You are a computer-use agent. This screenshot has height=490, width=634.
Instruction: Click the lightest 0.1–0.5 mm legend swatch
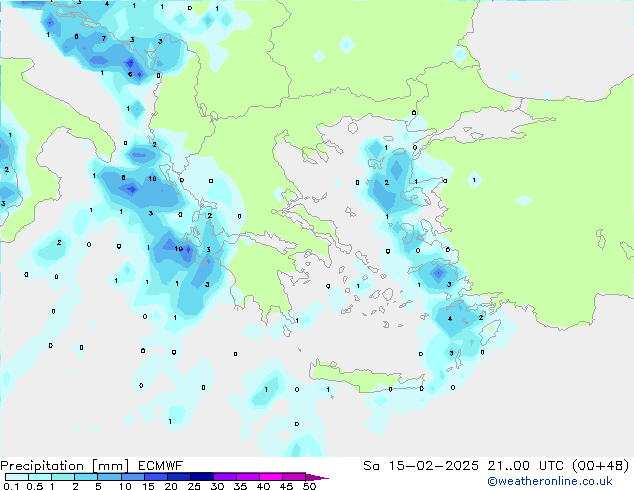pyautogui.click(x=17, y=477)
